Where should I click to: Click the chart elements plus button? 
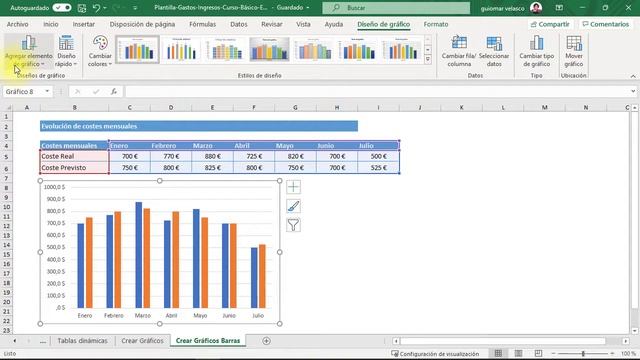(293, 187)
